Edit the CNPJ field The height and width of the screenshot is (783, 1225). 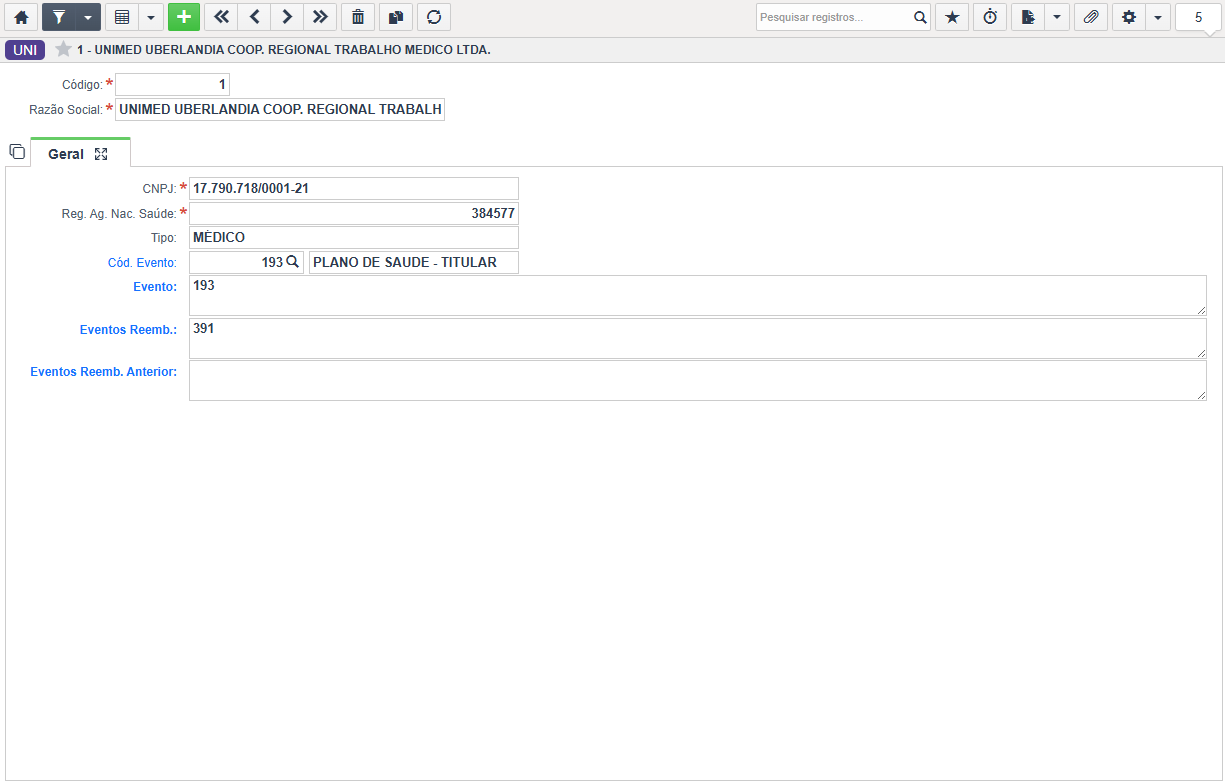354,188
